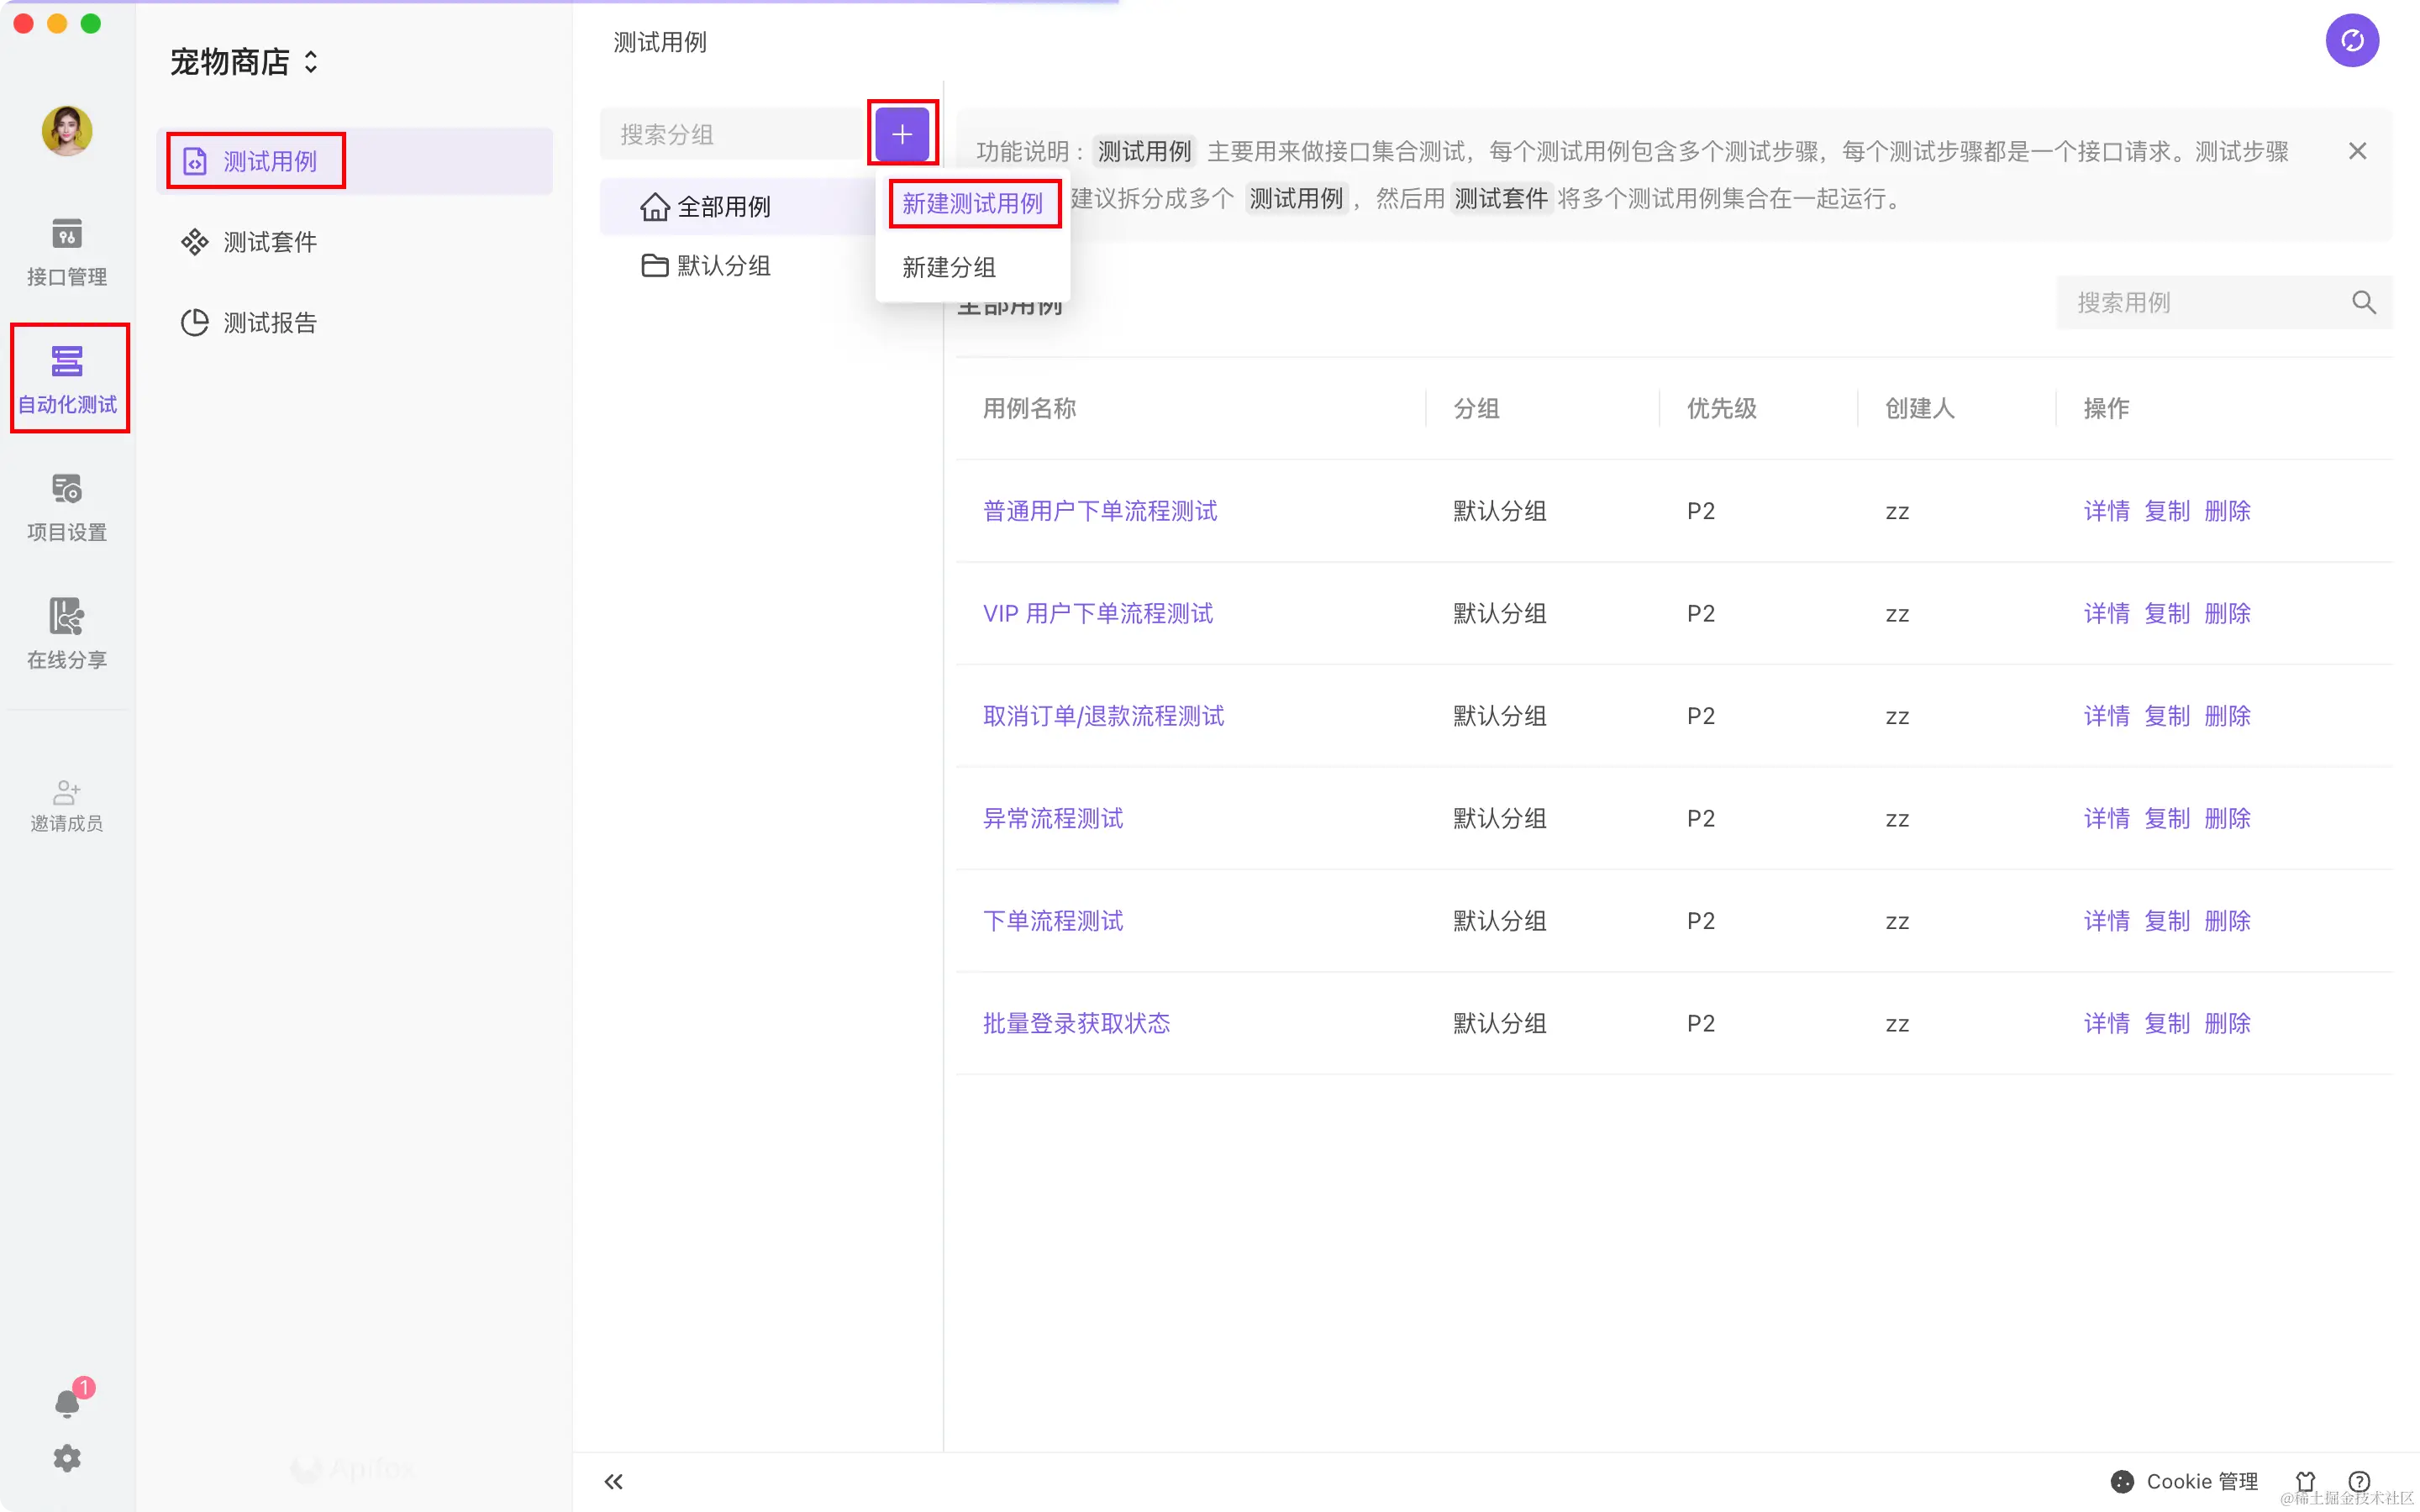Switch to the 测试套件 section
The height and width of the screenshot is (1512, 2420).
[x=269, y=242]
